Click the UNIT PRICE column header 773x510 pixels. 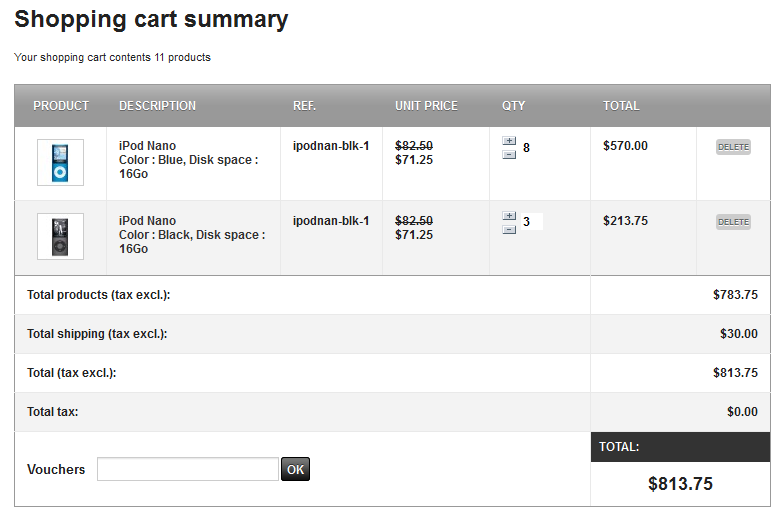coord(426,106)
